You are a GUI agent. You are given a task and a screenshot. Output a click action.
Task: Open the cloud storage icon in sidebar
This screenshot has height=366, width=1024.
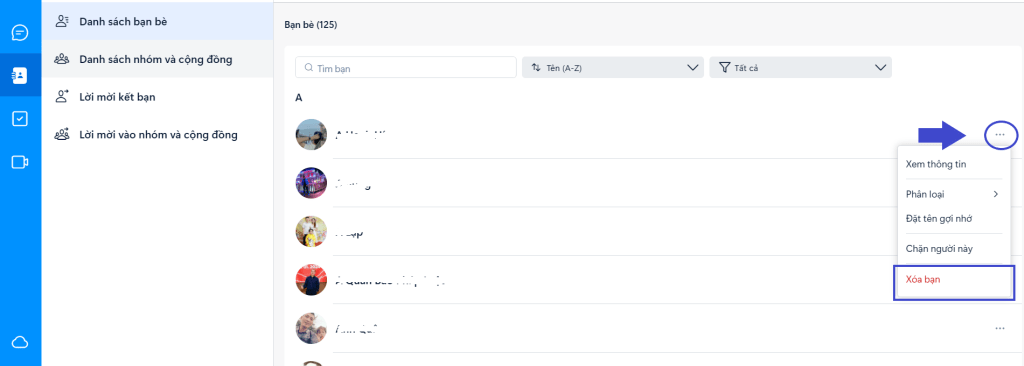coord(20,342)
